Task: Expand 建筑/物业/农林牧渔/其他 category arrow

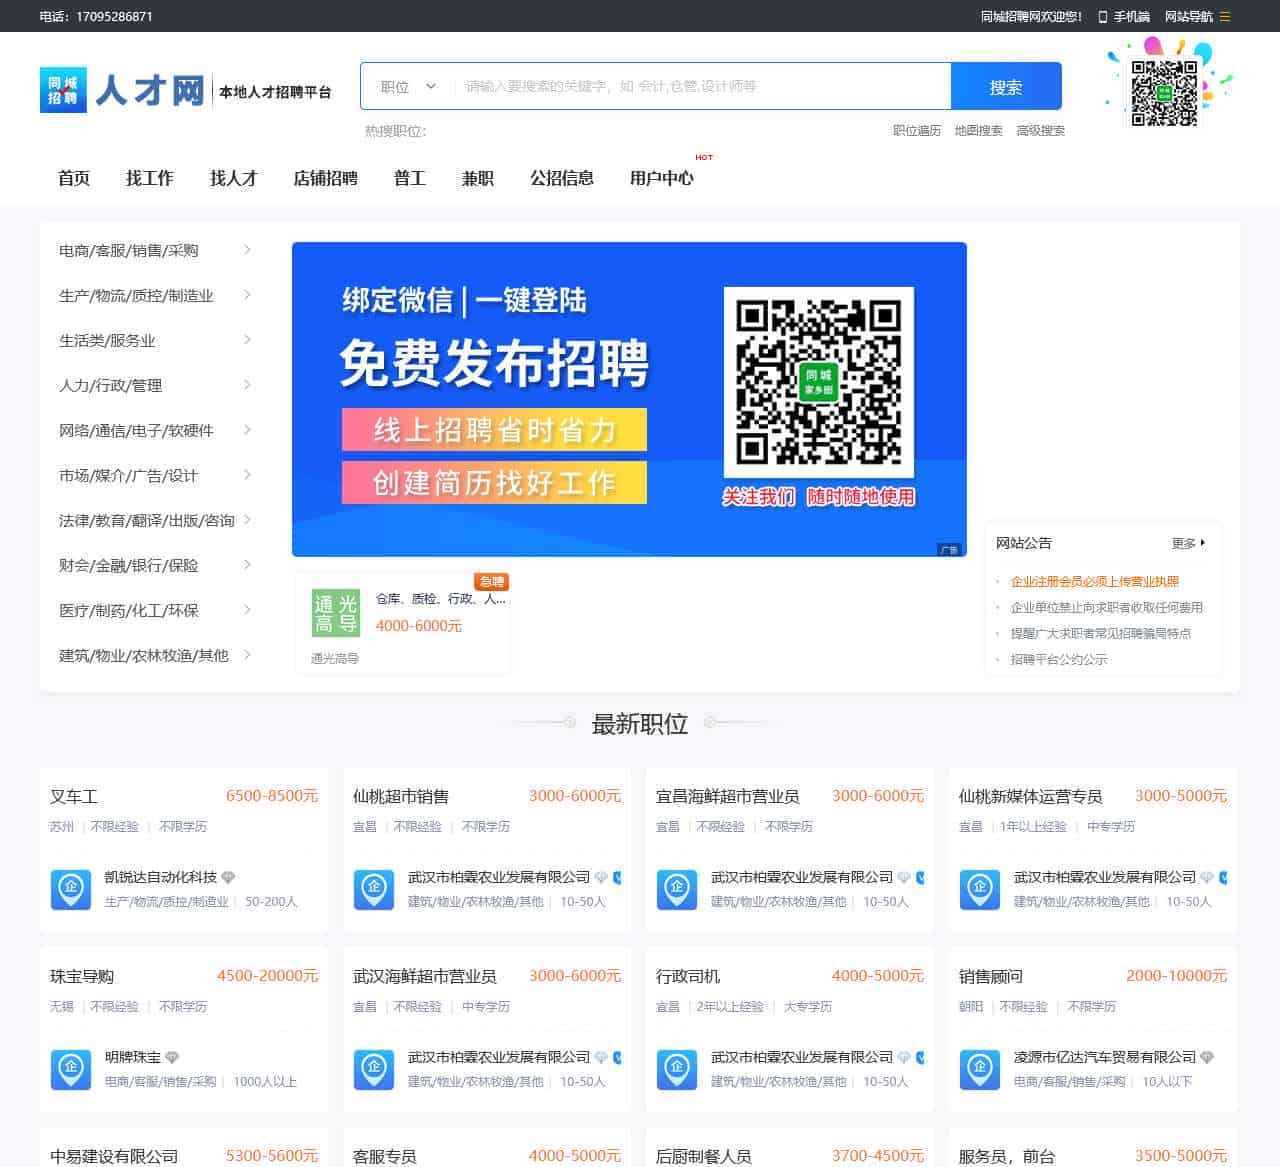Action: pos(247,655)
